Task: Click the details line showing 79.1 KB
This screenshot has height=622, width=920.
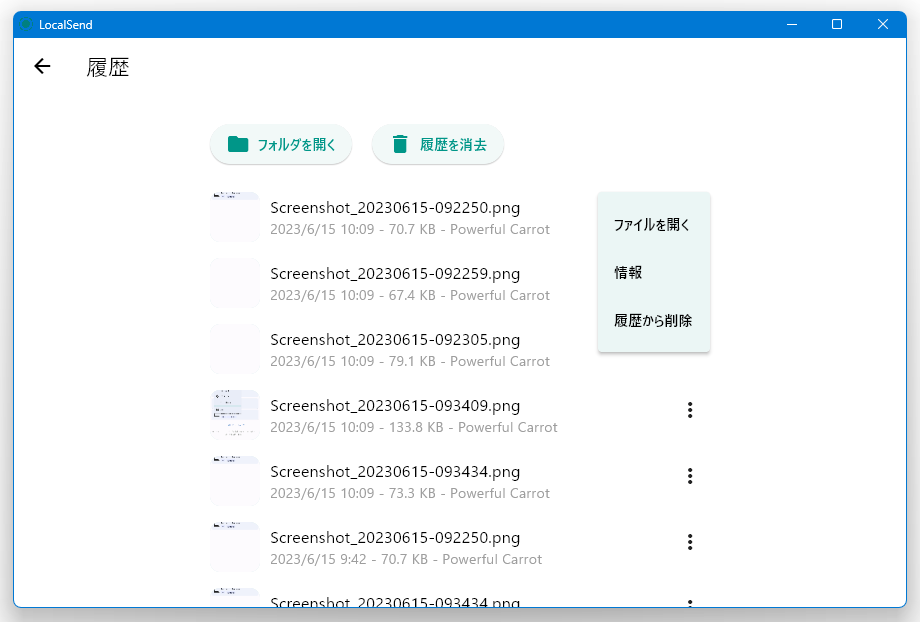Action: pos(410,361)
